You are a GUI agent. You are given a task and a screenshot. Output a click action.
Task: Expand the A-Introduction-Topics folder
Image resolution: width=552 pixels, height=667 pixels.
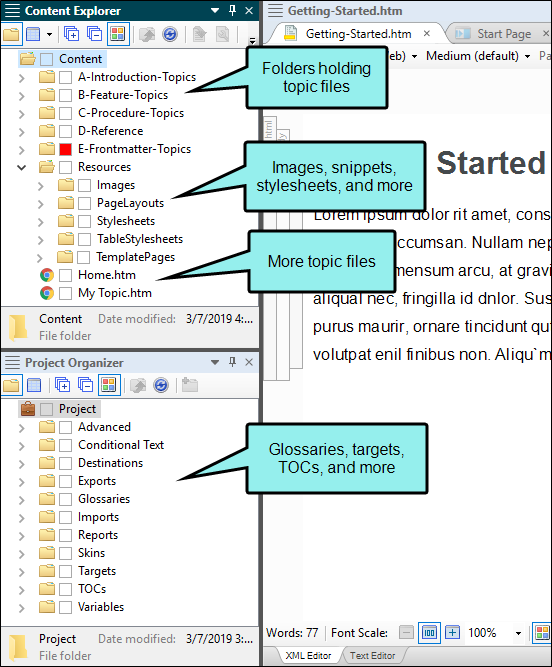coord(22,78)
